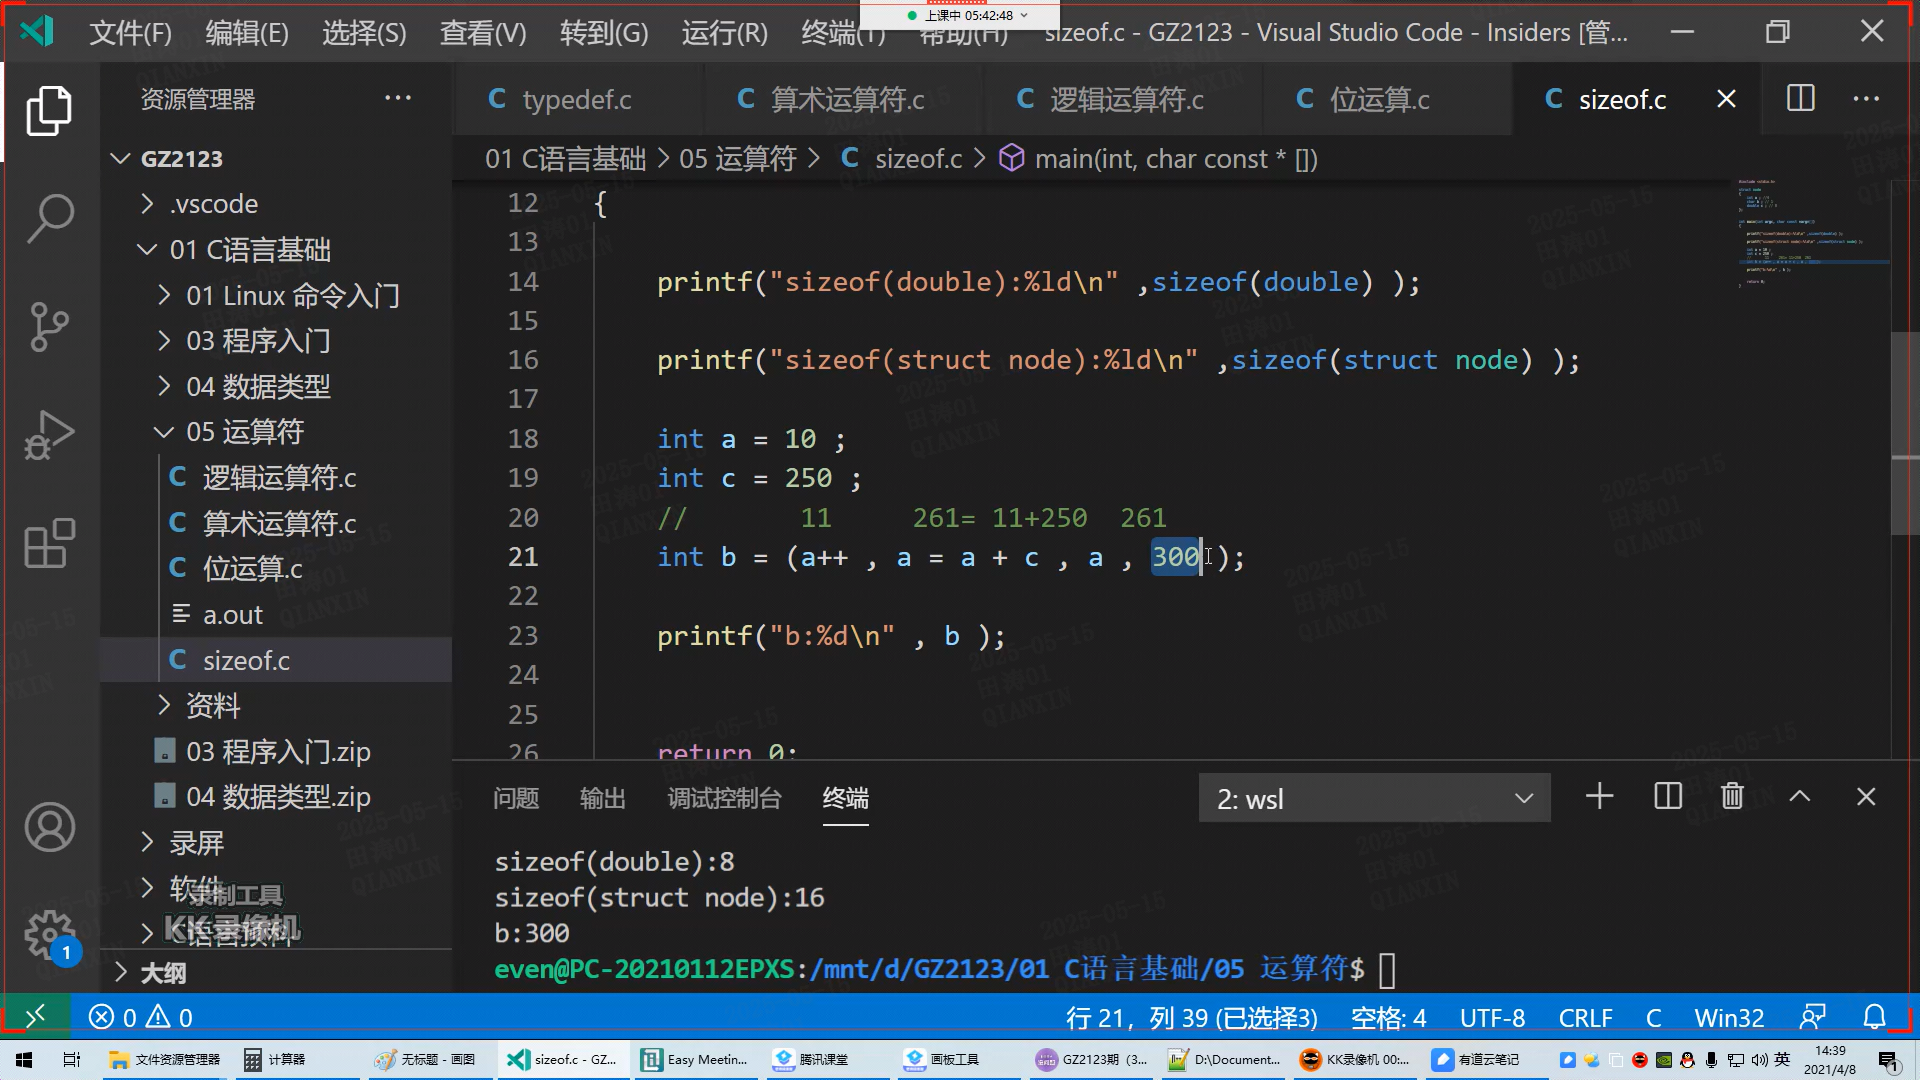This screenshot has height=1080, width=1920.
Task: Open the Search view in activity bar
Action: pos(49,217)
